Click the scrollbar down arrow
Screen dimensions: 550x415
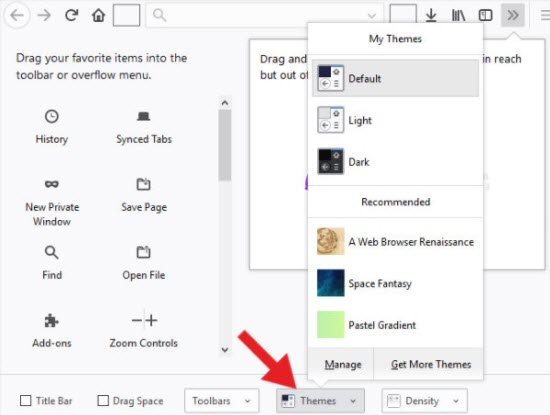(x=225, y=350)
